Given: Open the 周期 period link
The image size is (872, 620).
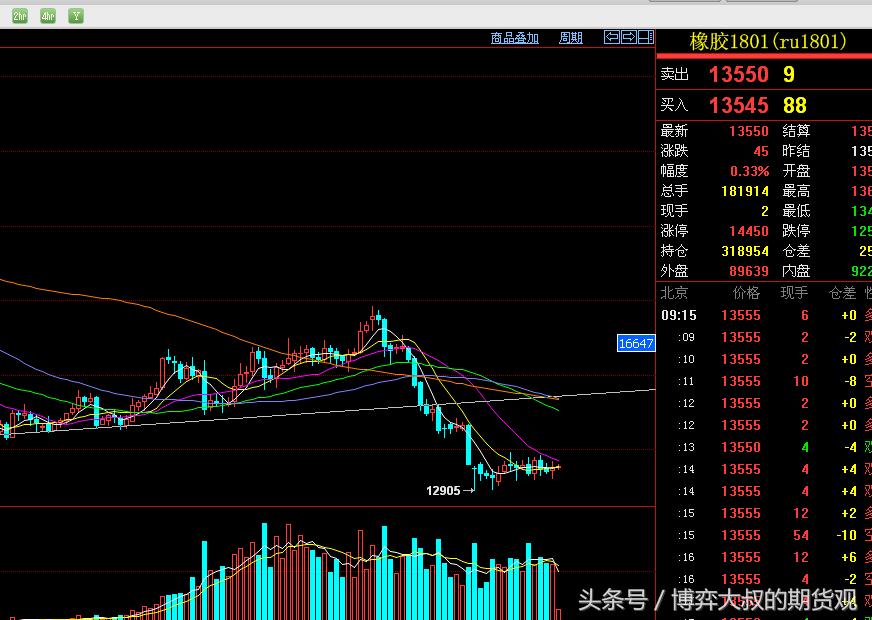Looking at the screenshot, I should [x=571, y=38].
